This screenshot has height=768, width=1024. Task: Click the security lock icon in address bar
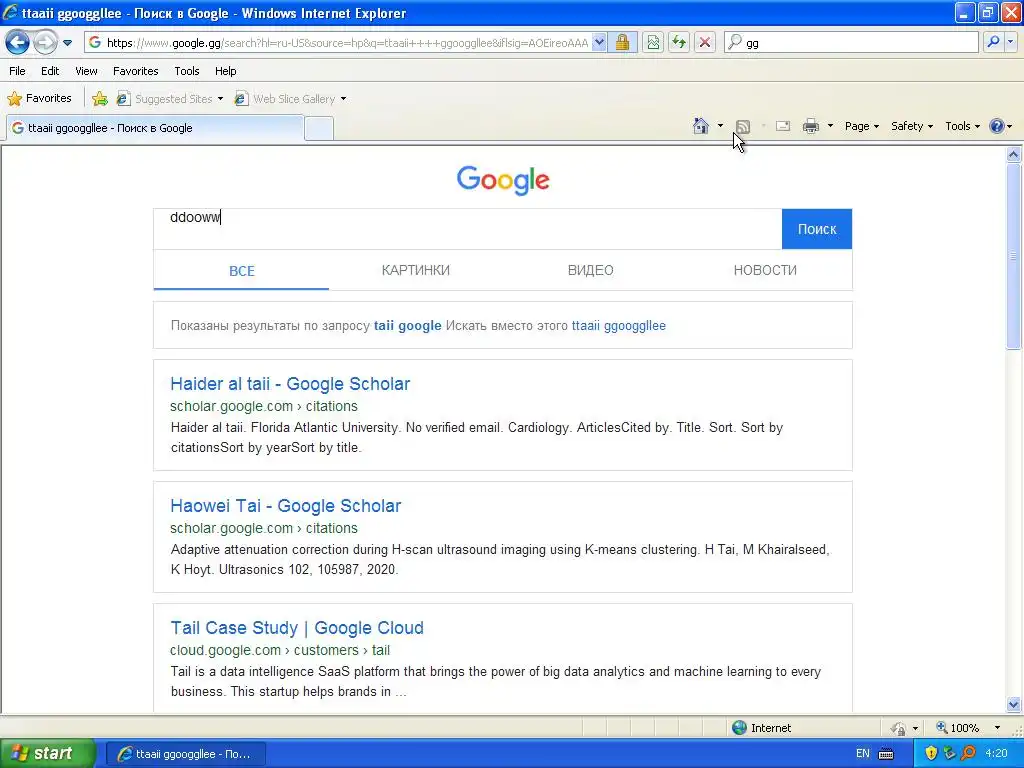coord(622,42)
